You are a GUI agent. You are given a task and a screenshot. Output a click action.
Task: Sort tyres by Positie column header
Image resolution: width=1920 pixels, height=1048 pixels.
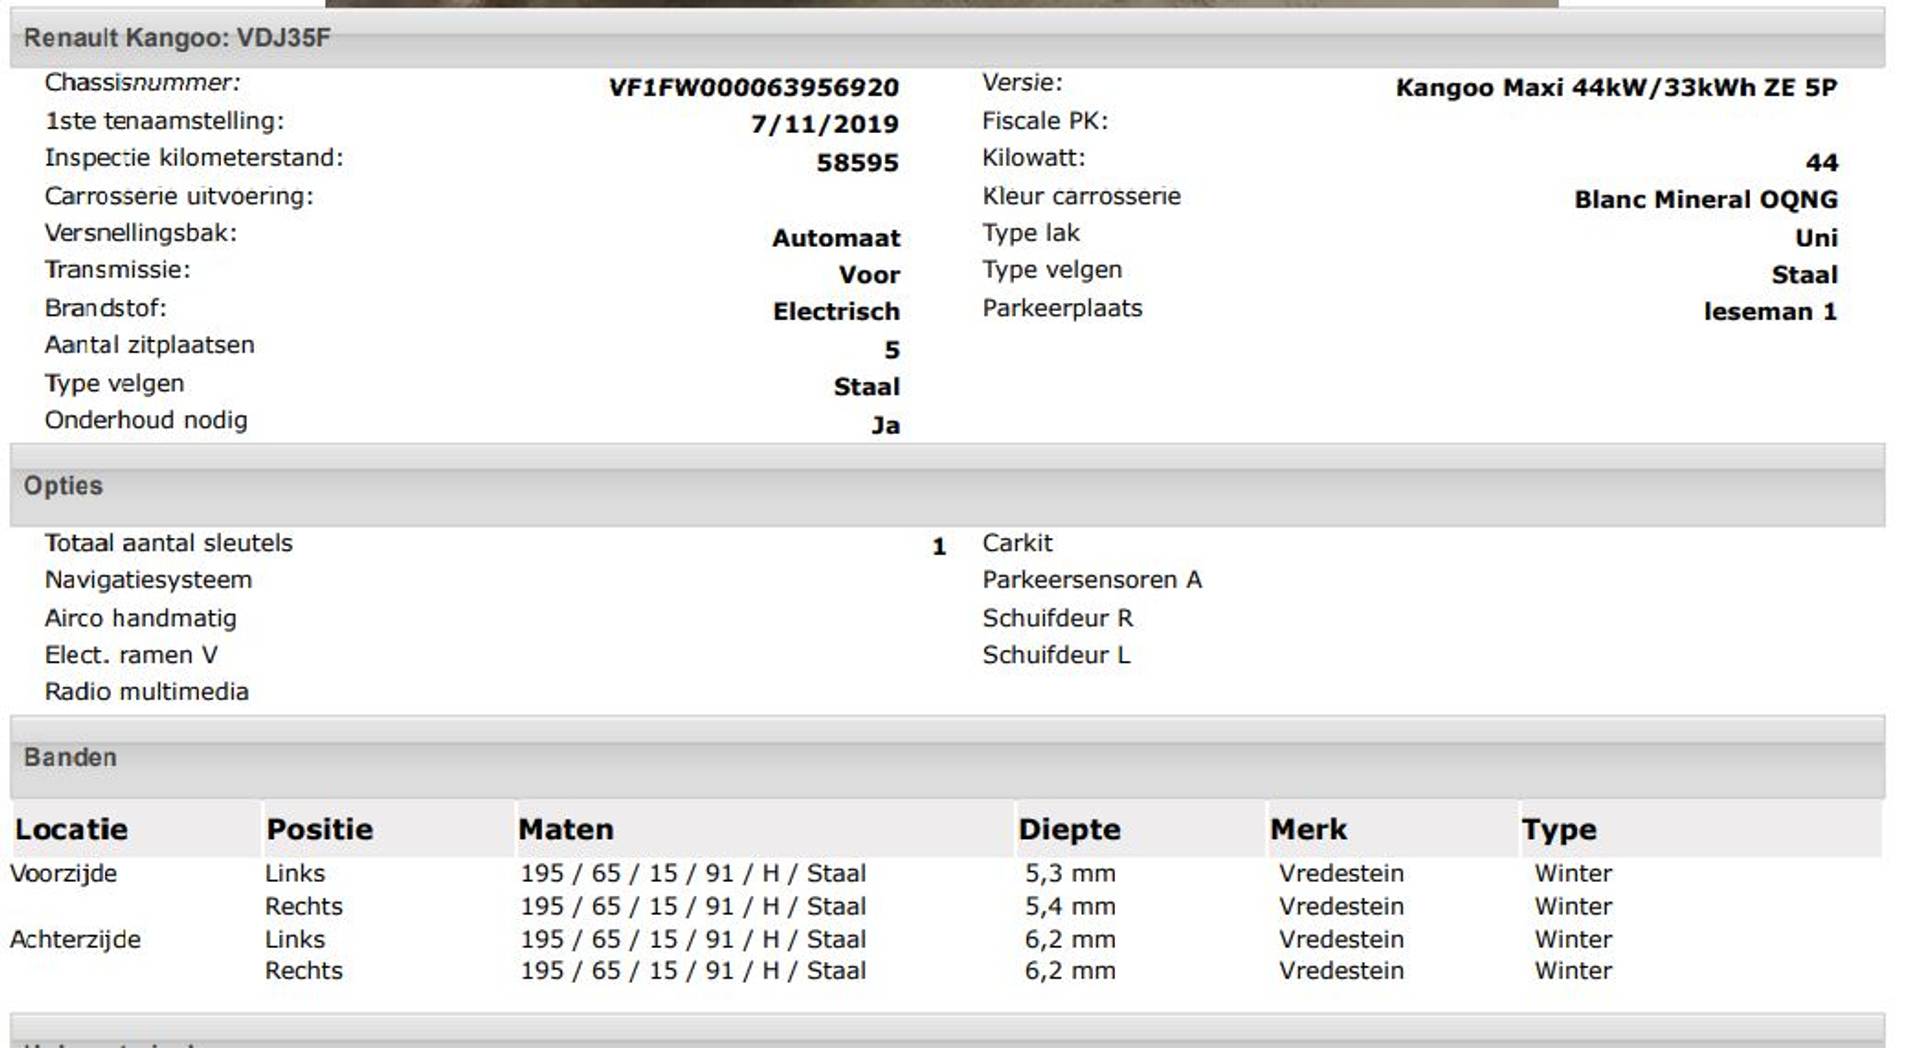319,829
